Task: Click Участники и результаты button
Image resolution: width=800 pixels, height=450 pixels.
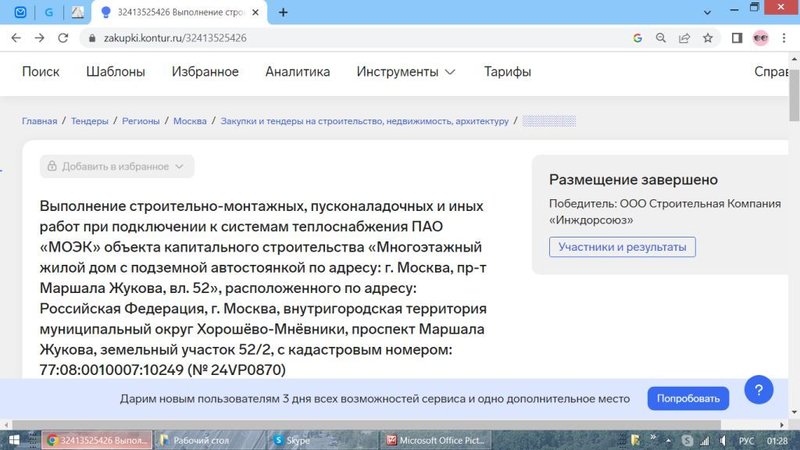Action: (622, 247)
